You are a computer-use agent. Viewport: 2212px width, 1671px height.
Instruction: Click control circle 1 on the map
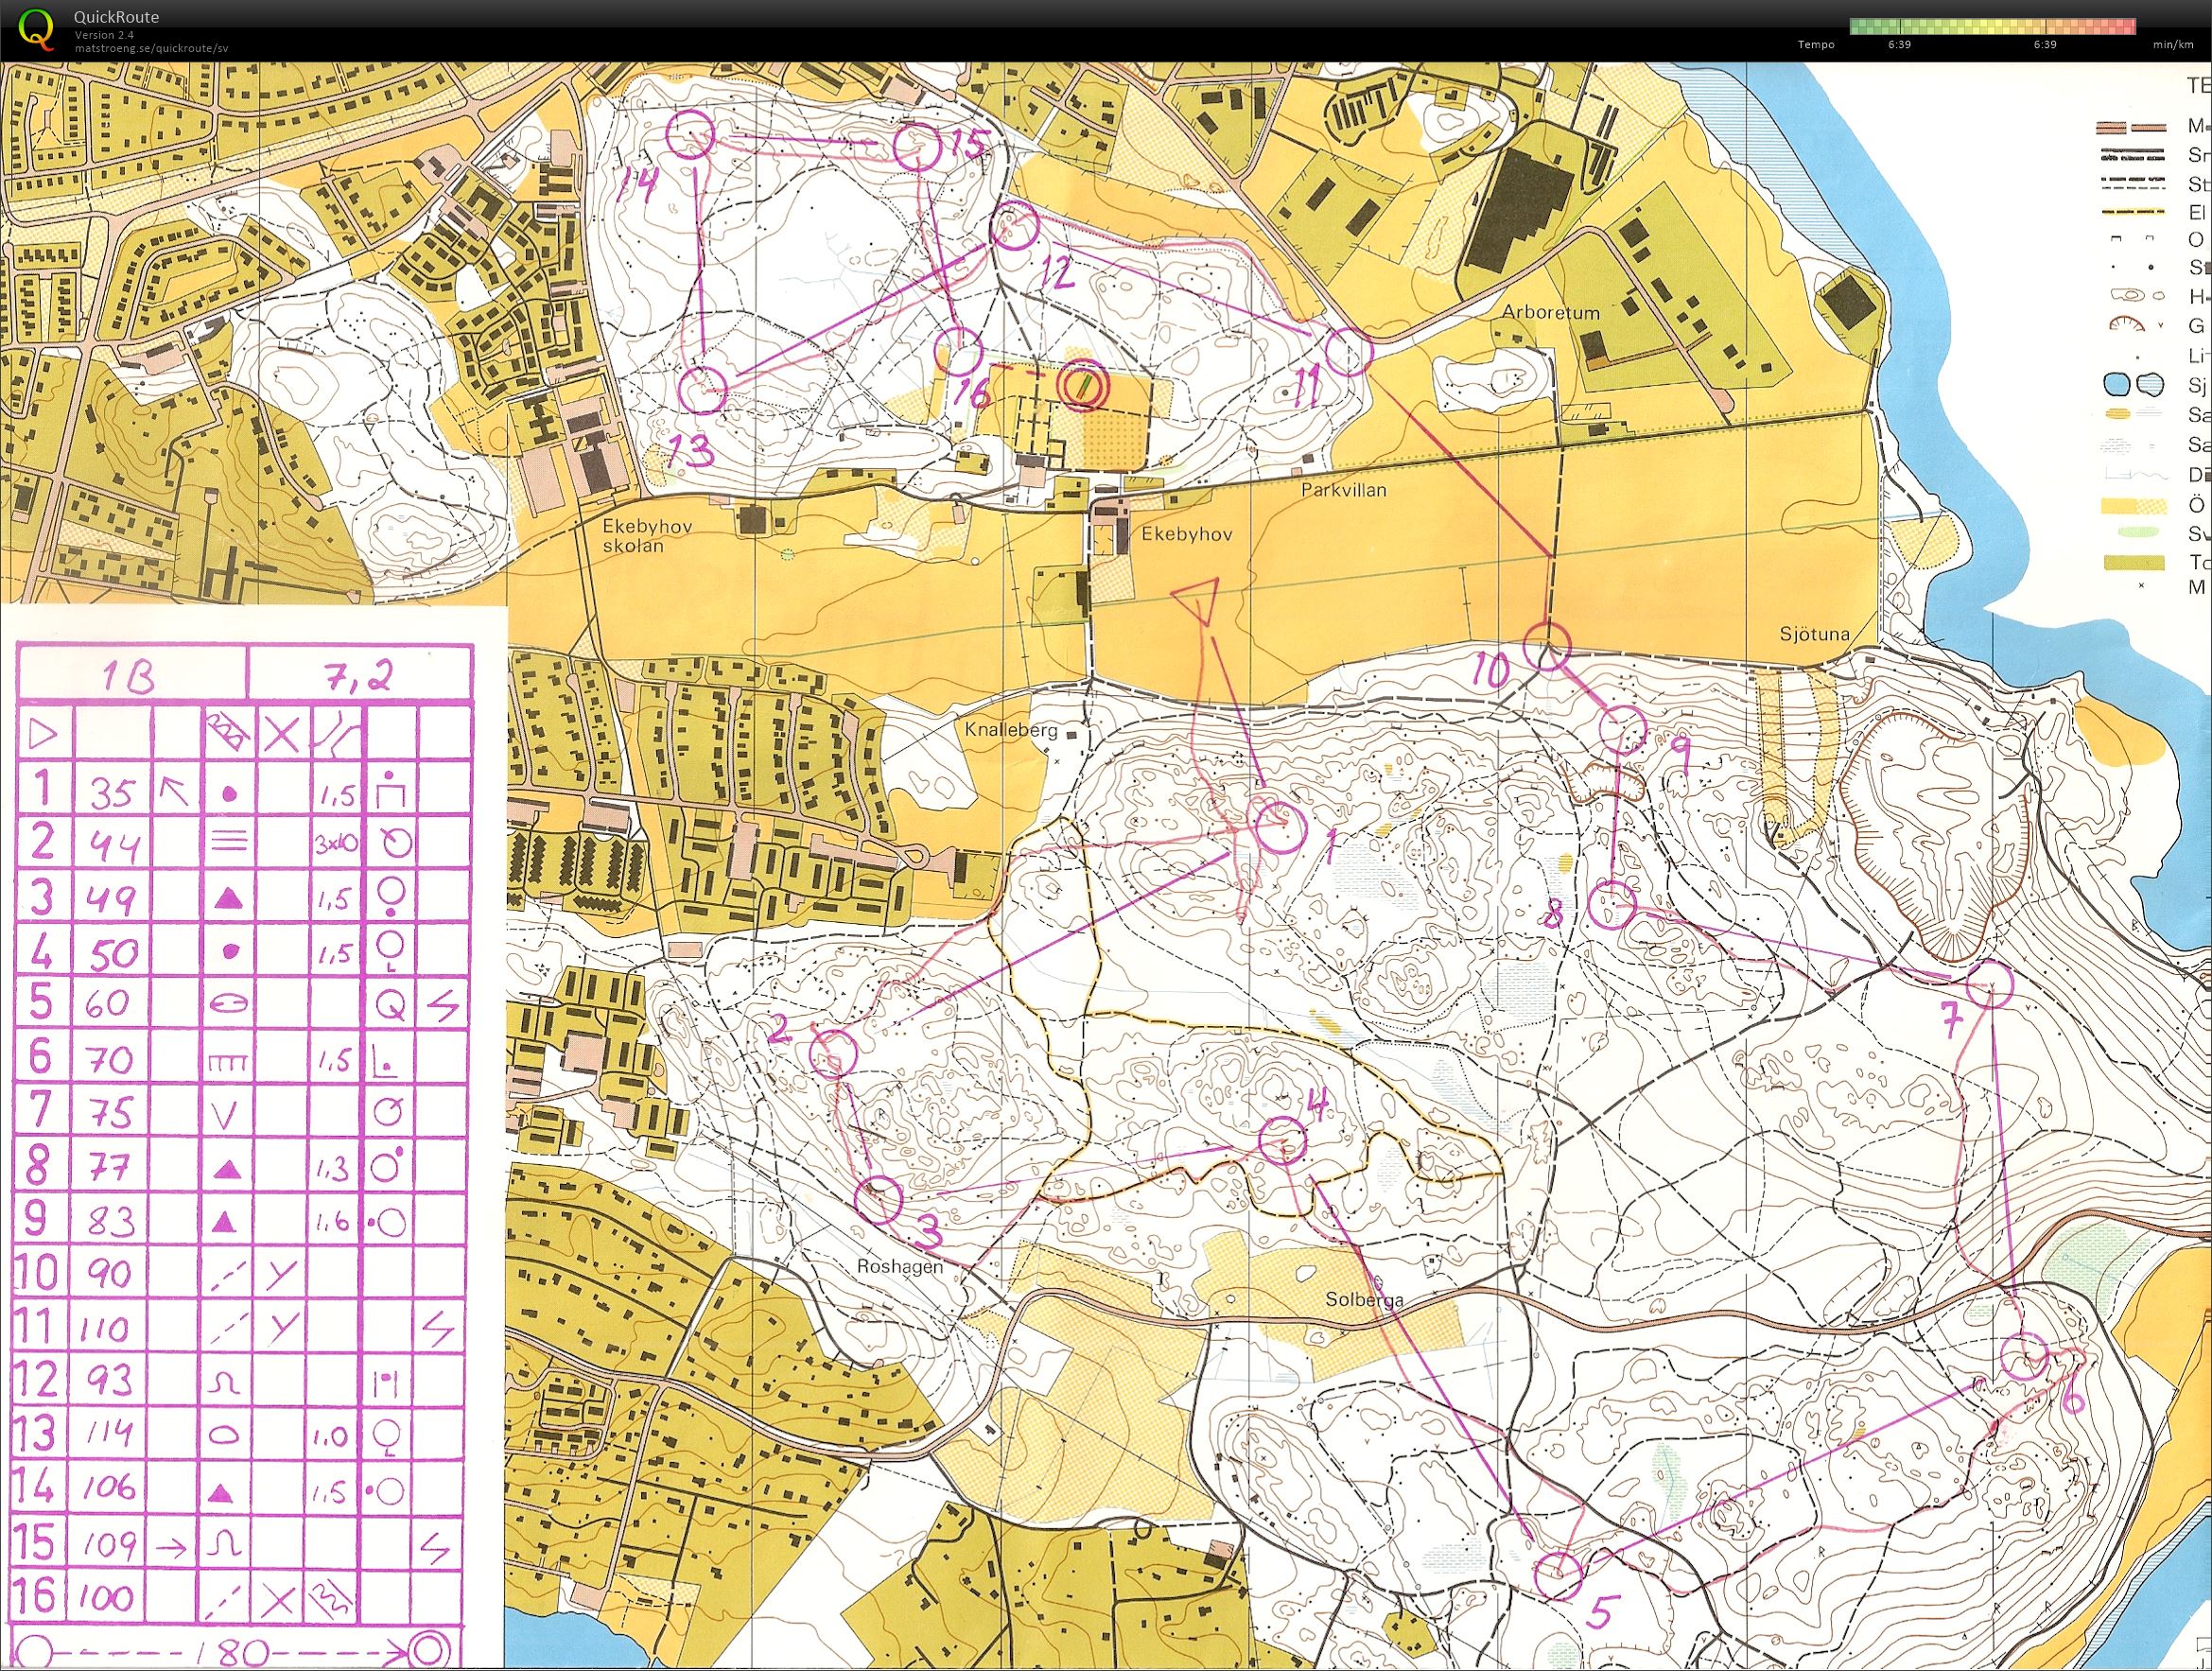1280,827
